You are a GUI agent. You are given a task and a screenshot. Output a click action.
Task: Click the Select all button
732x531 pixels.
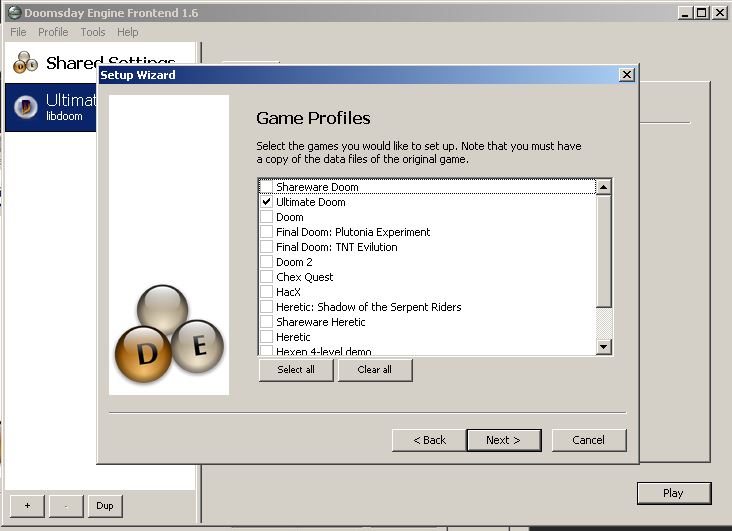[x=296, y=369]
